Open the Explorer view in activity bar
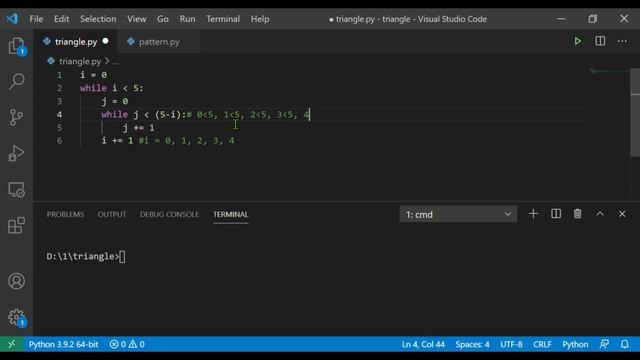Screen dimensions: 640x360 tap(17, 46)
